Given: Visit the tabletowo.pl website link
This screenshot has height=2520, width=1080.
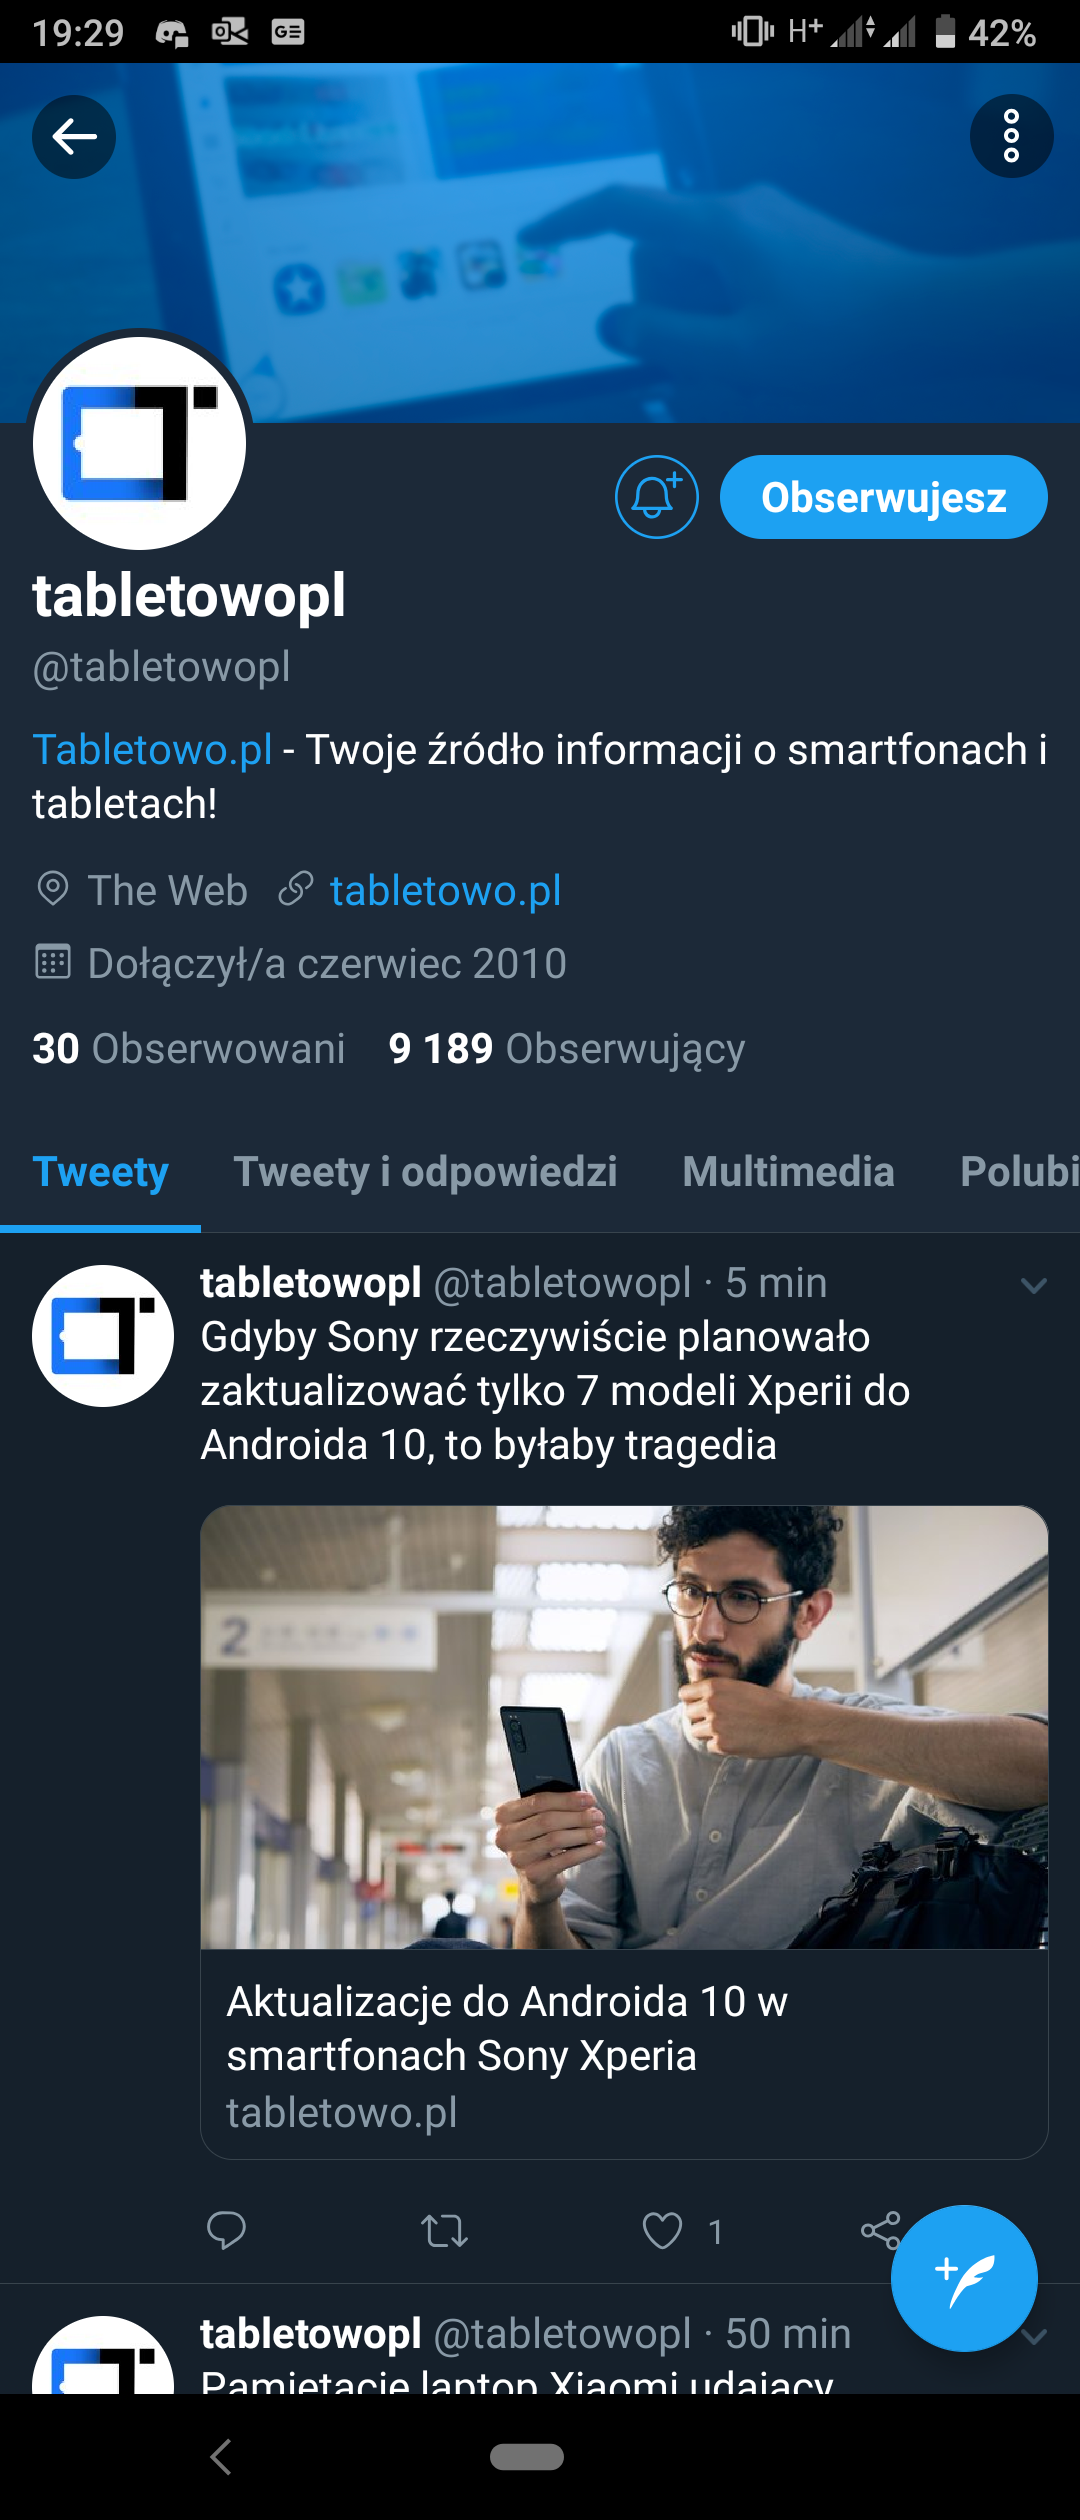Looking at the screenshot, I should [446, 890].
